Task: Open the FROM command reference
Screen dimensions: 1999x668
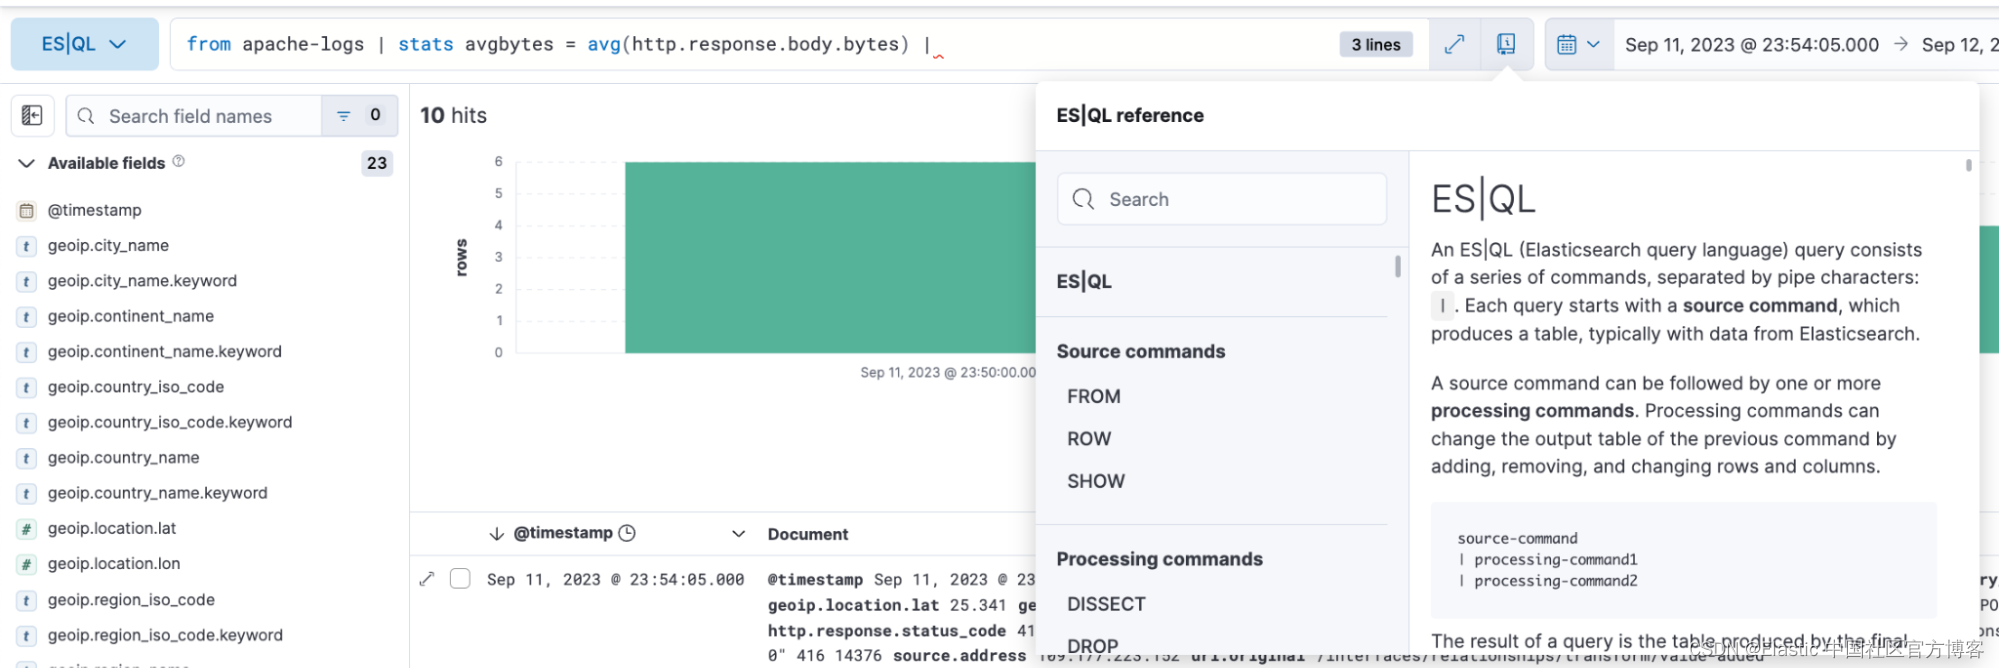Action: pos(1094,397)
